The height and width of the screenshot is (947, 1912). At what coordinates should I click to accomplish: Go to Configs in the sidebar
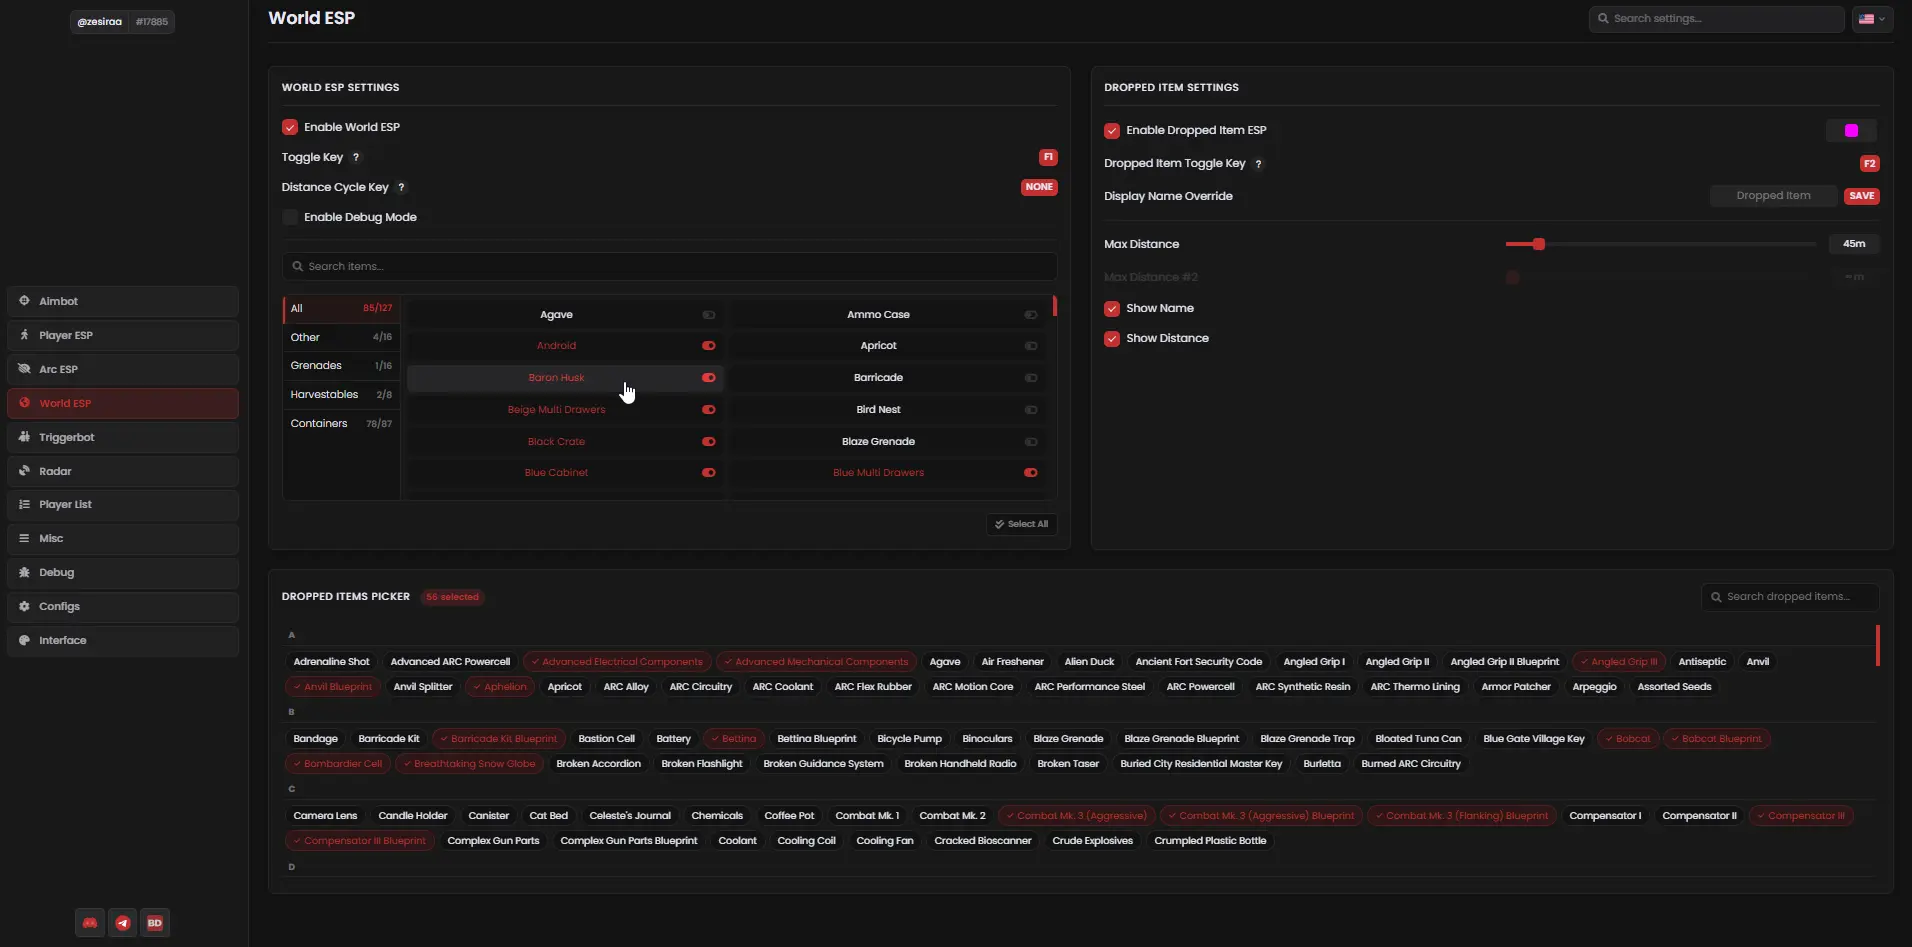(123, 607)
